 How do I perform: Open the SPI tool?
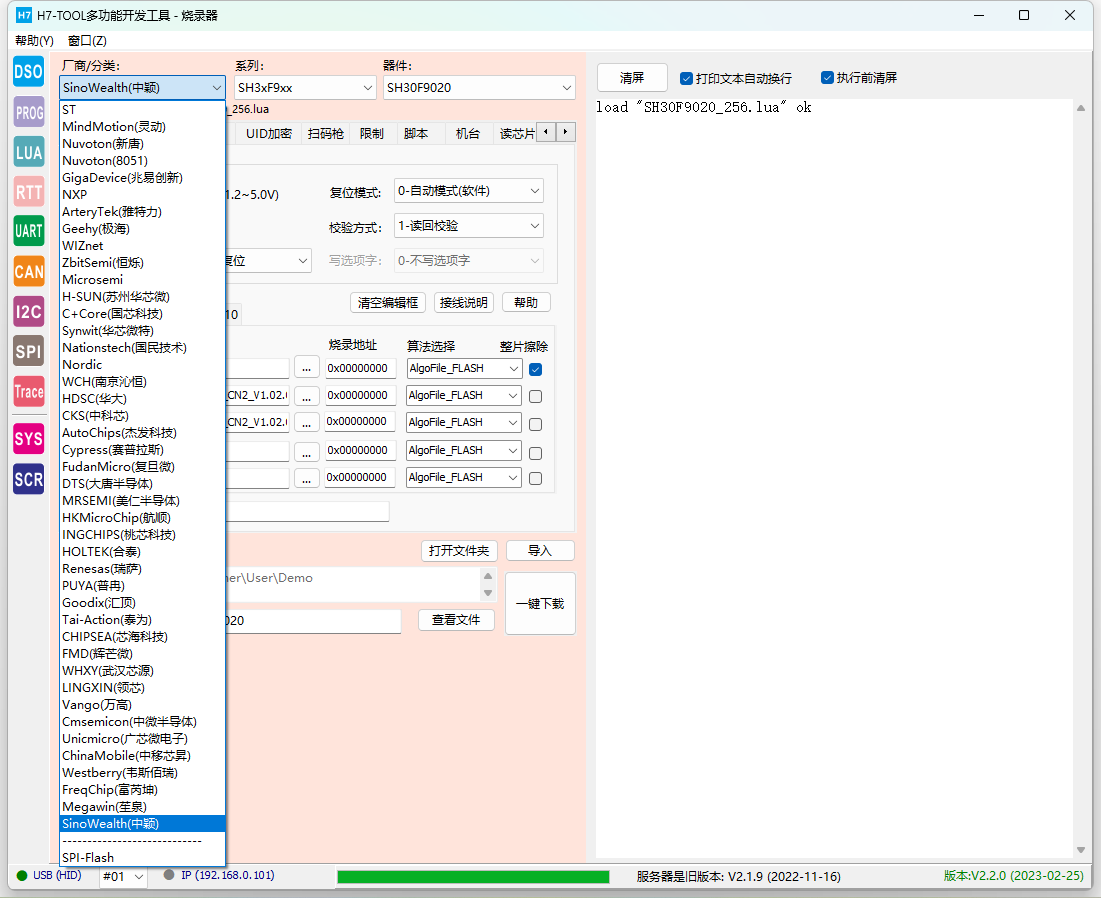29,351
